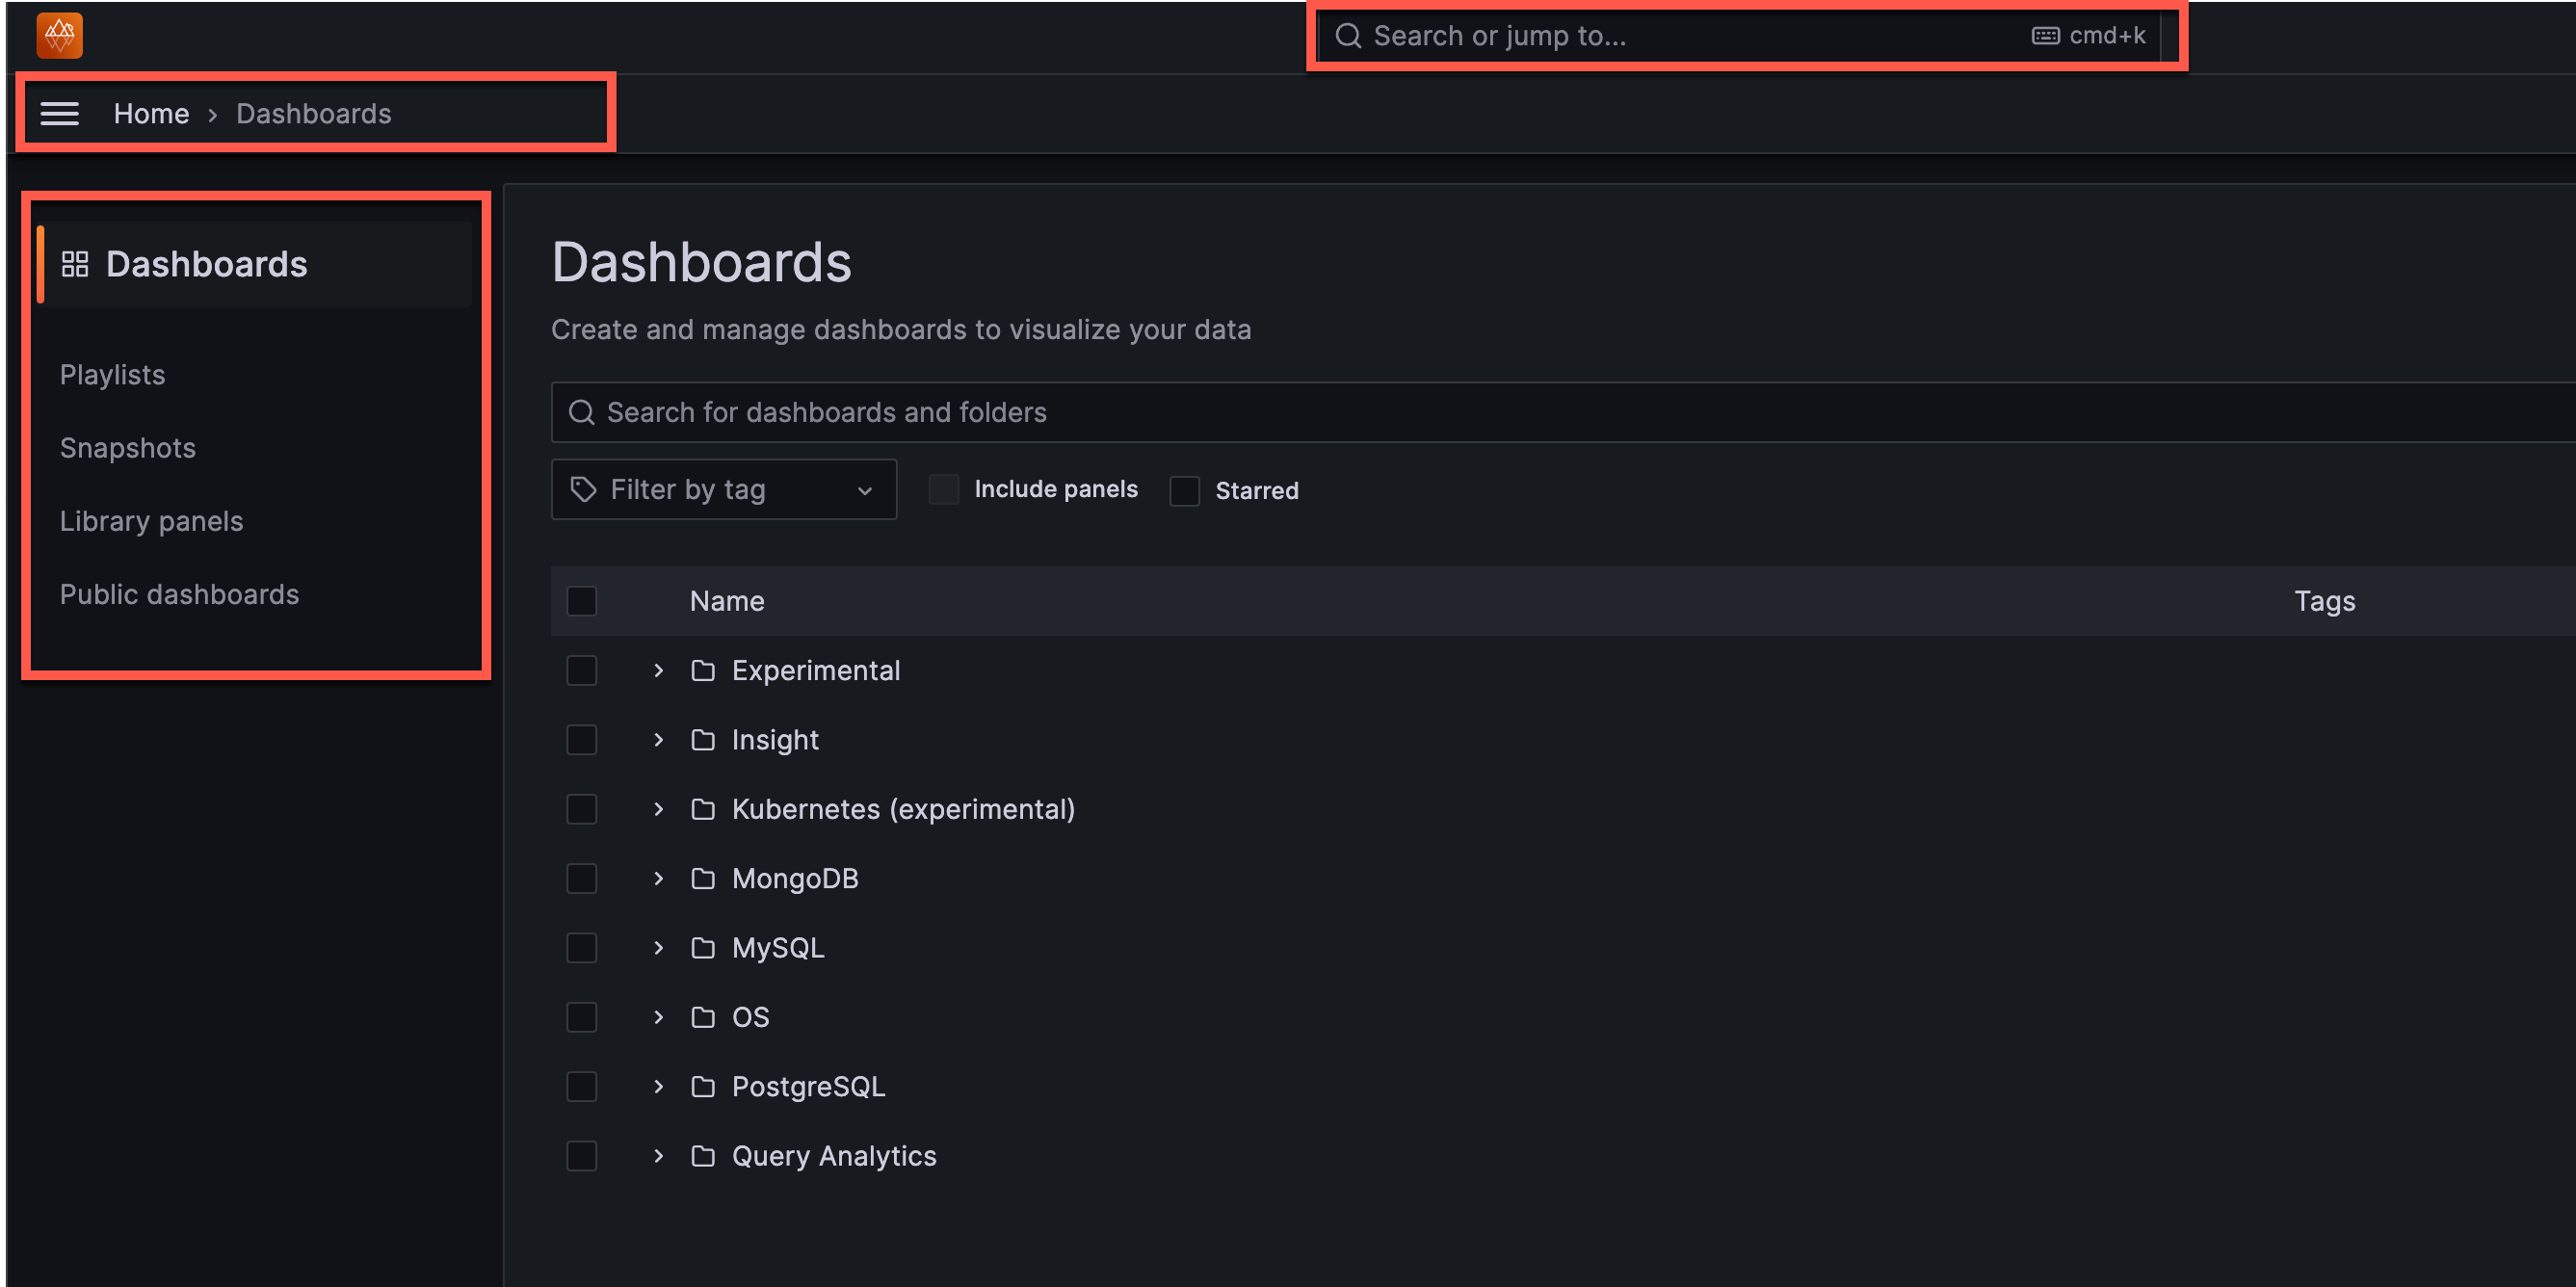Click the folder icon beside Query Analytics
The width and height of the screenshot is (2576, 1287).
tap(703, 1155)
